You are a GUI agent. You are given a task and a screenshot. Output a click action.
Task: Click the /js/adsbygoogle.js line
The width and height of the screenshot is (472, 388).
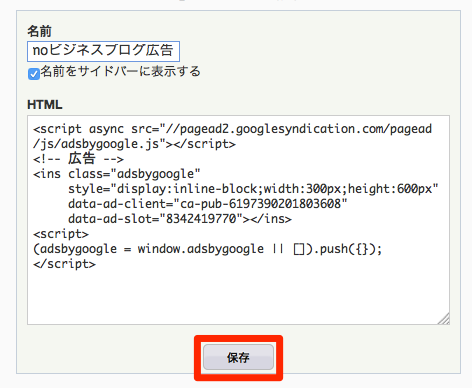[134, 144]
